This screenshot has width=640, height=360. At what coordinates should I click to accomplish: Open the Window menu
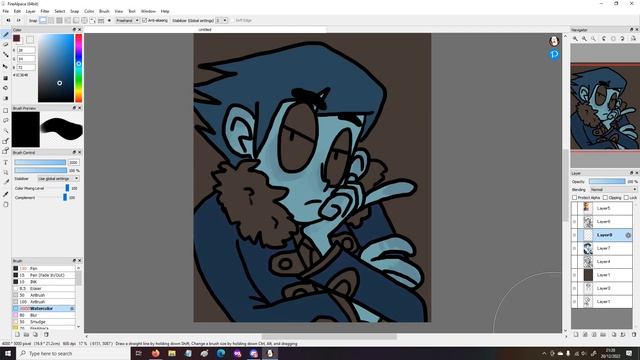pos(148,11)
